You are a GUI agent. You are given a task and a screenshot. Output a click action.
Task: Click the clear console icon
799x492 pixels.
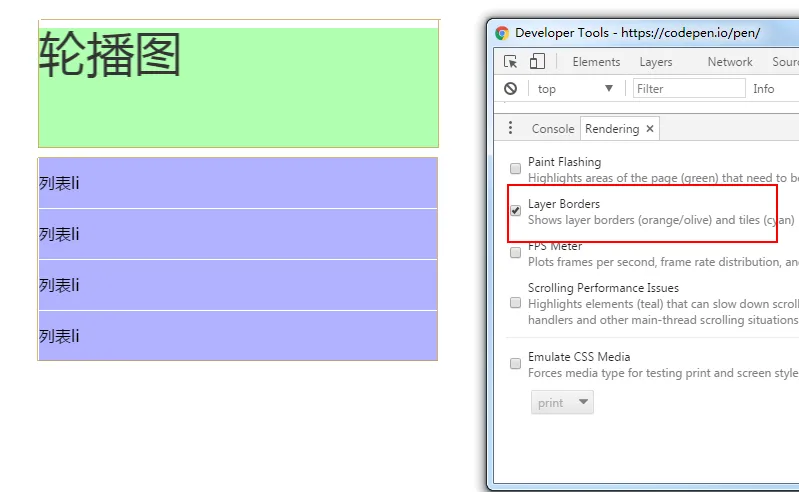pos(510,89)
